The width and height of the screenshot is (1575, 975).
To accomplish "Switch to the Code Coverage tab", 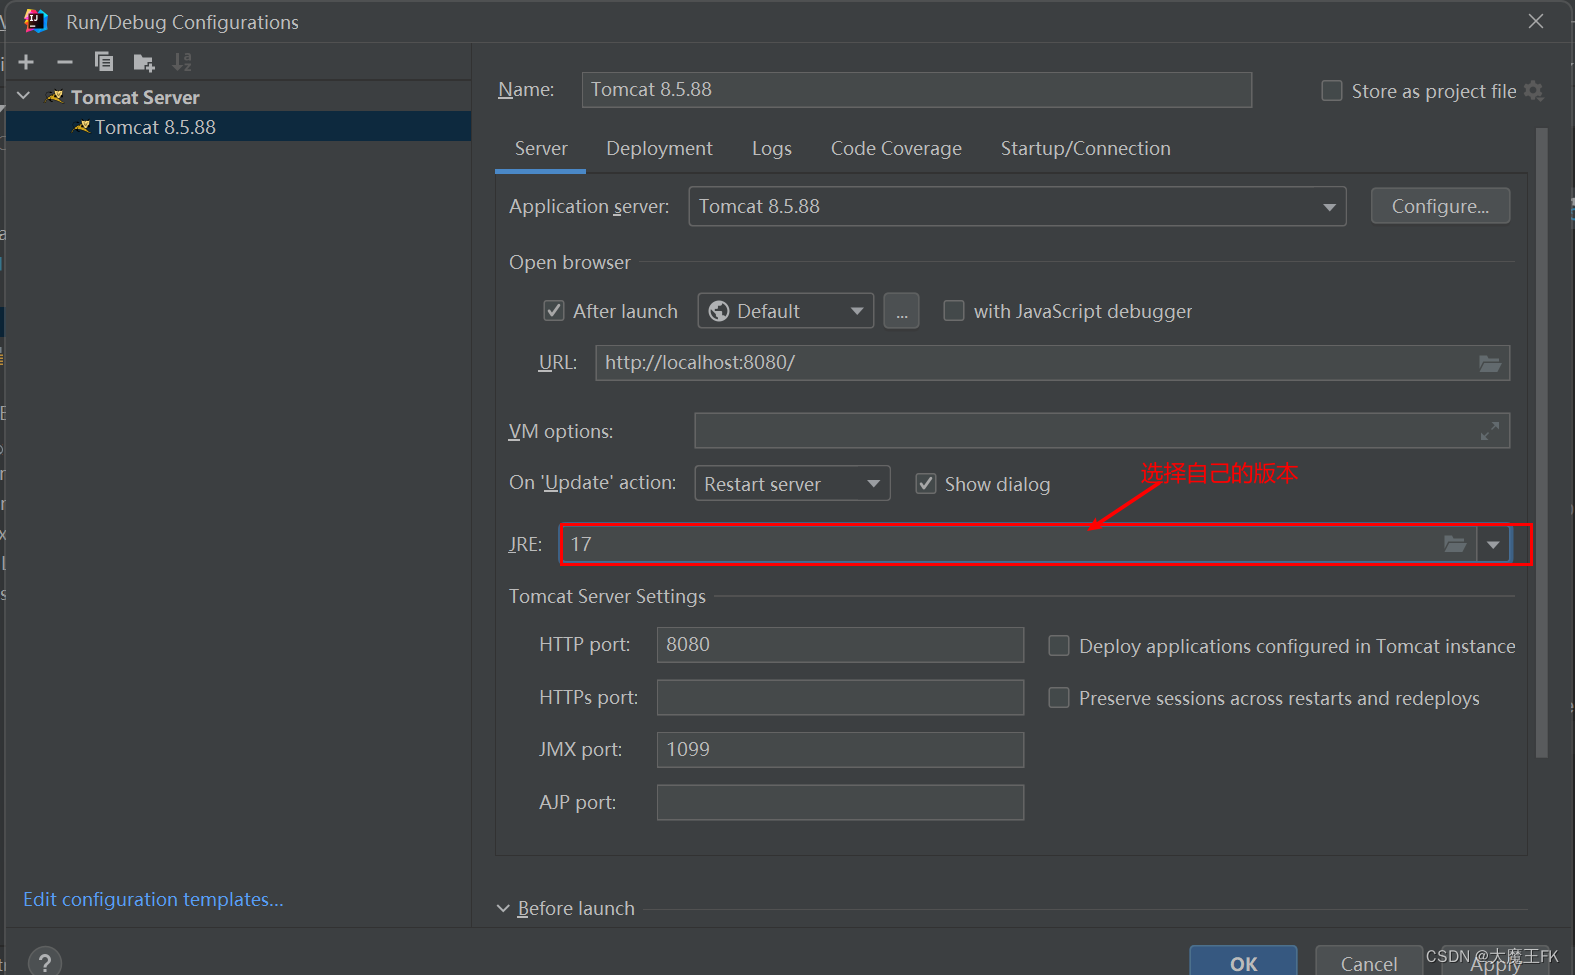I will pos(896,149).
